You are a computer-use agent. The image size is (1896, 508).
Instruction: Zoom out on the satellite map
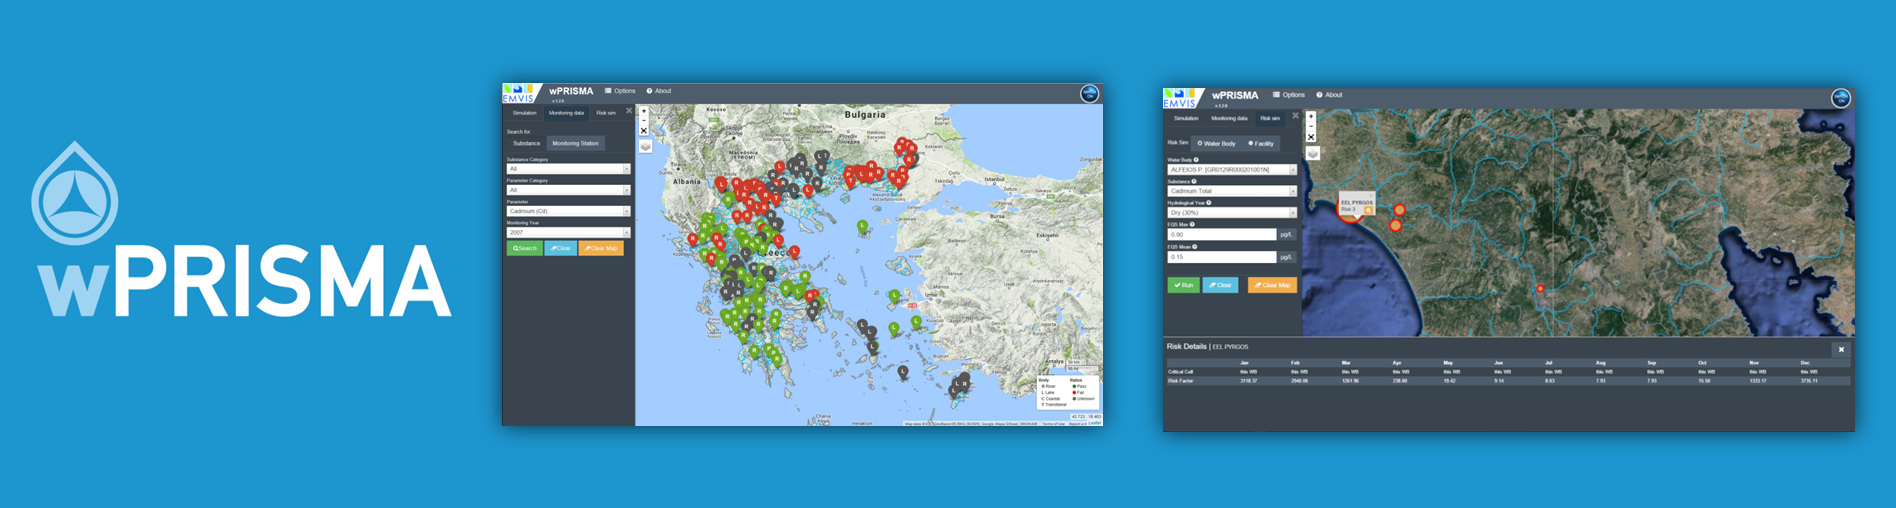click(x=1311, y=127)
